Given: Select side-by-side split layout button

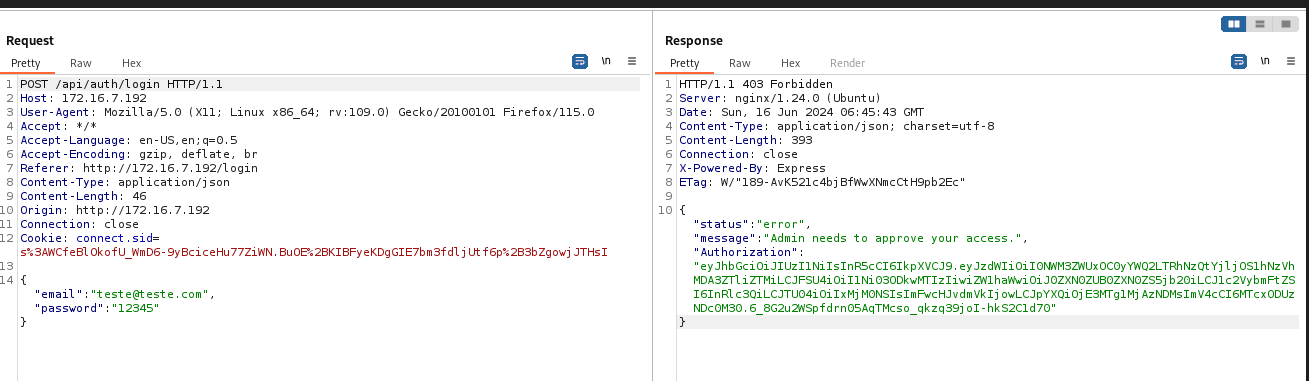Looking at the screenshot, I should pos(1234,24).
